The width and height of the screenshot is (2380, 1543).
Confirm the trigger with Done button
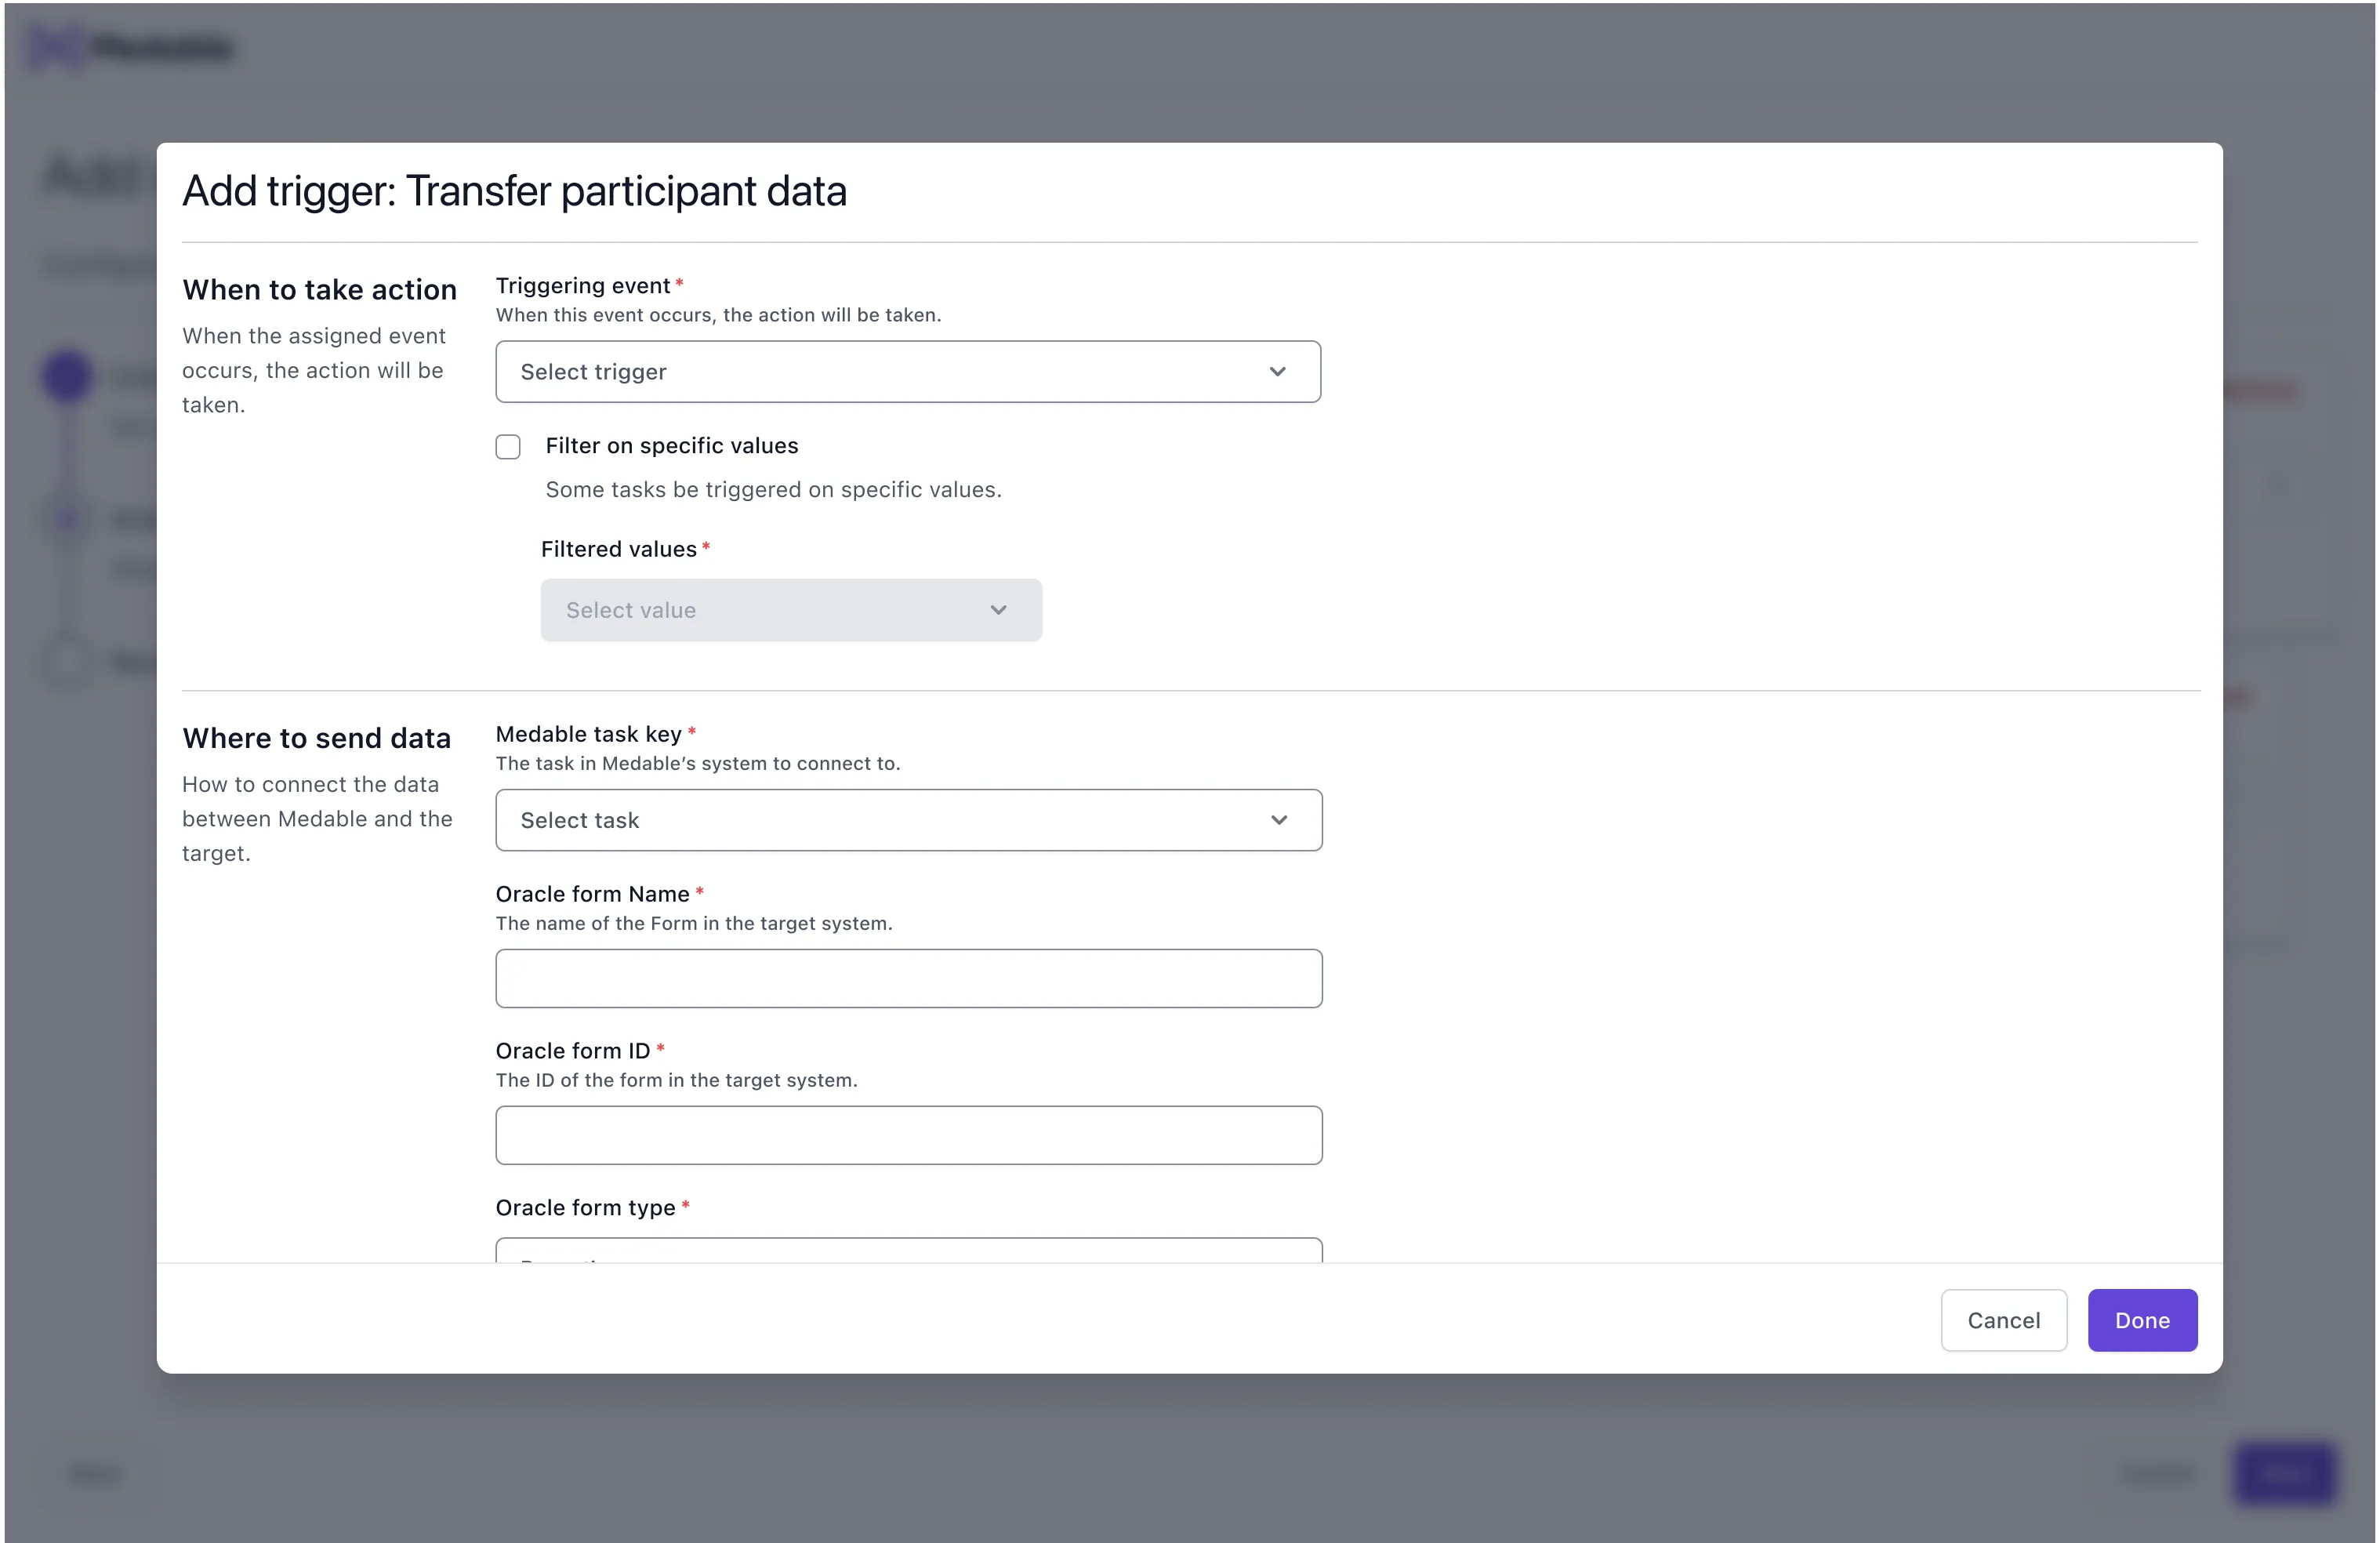tap(2142, 1320)
